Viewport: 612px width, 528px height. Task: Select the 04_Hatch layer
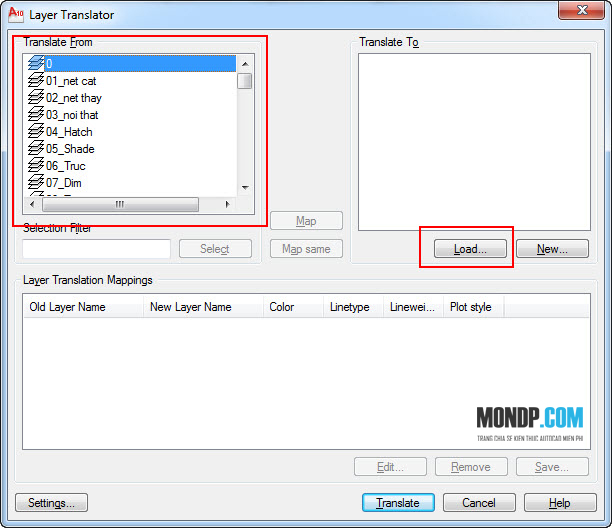pos(69,132)
